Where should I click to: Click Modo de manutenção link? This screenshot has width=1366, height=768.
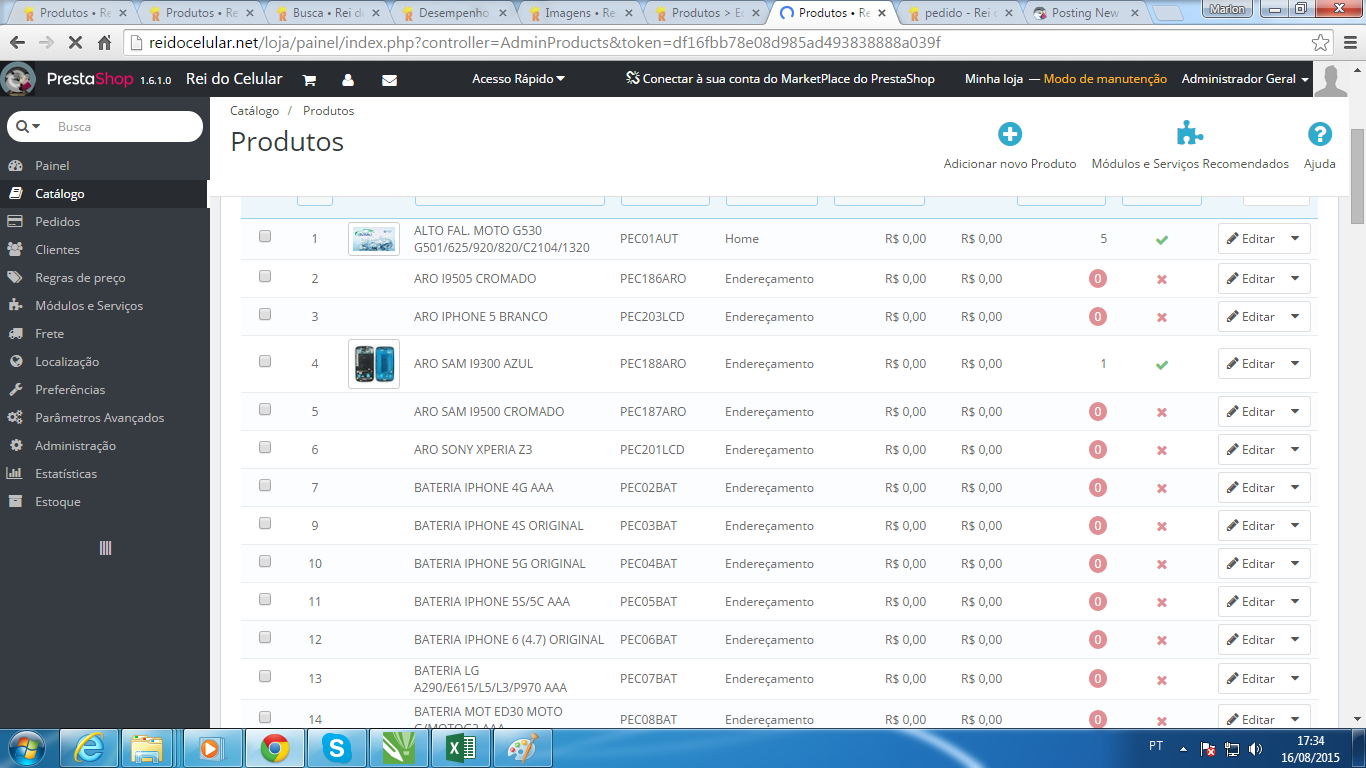click(x=1105, y=79)
